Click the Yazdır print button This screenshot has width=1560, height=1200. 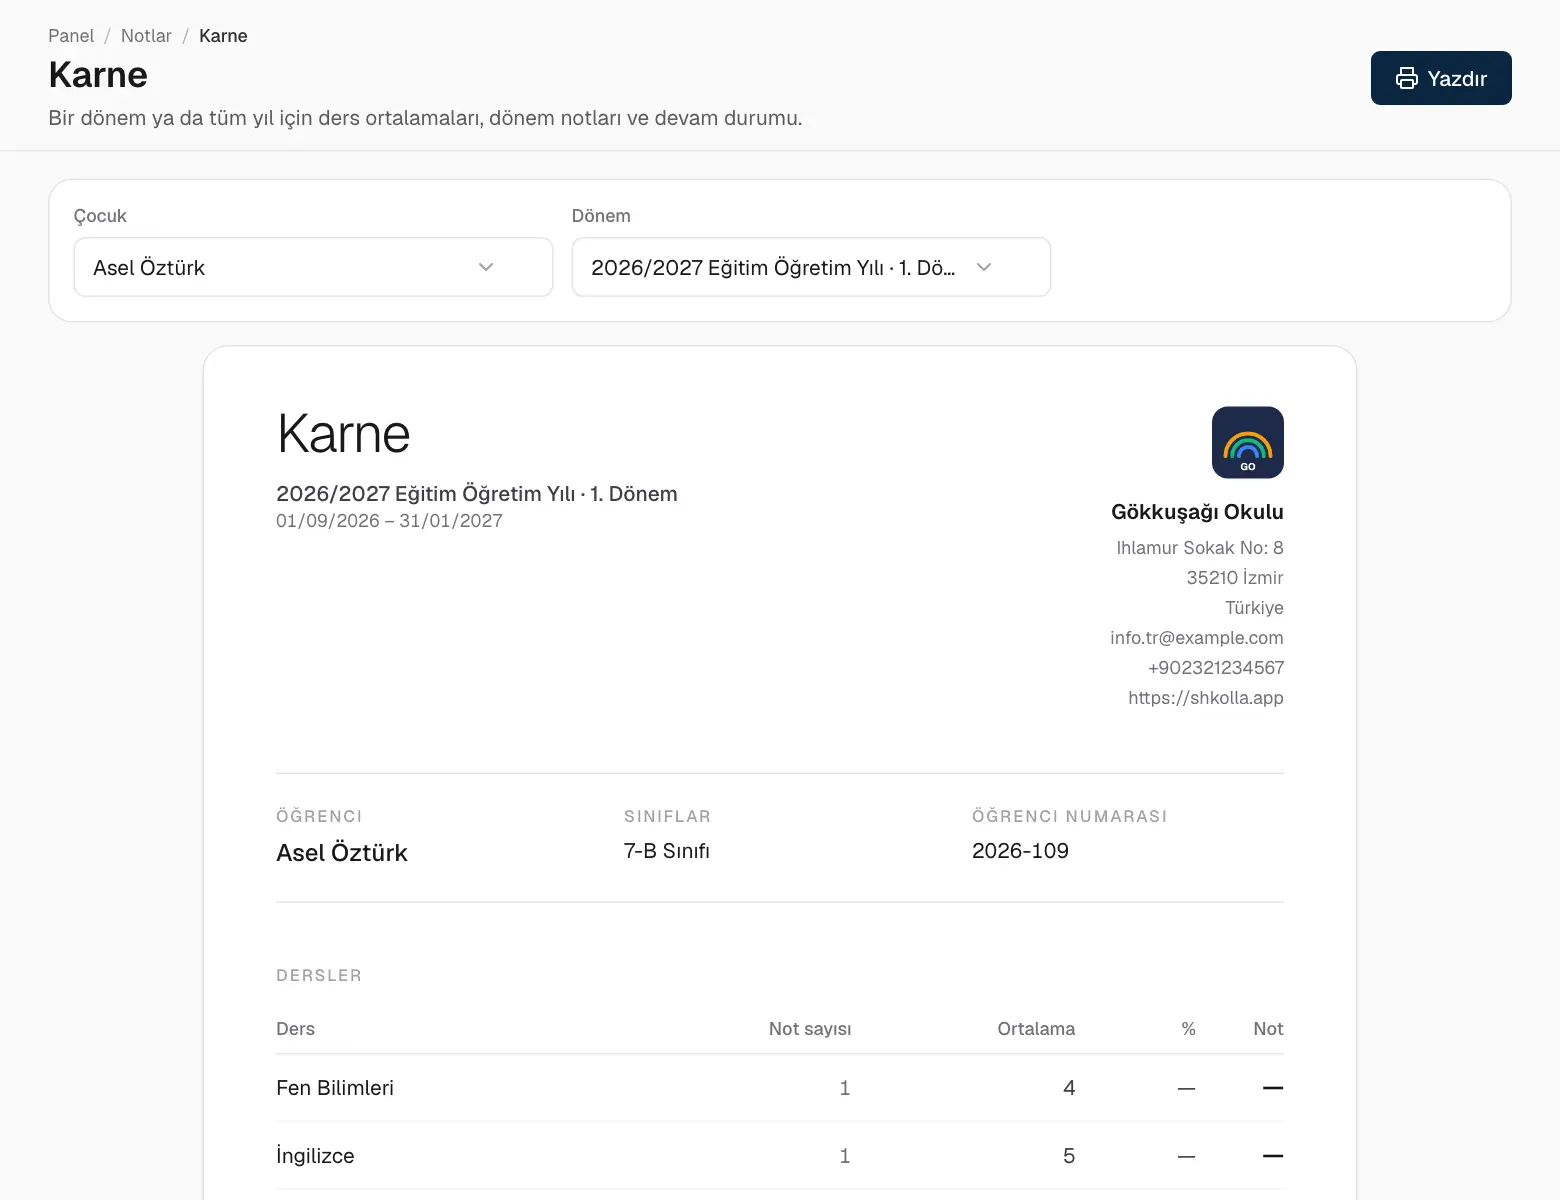[1441, 78]
